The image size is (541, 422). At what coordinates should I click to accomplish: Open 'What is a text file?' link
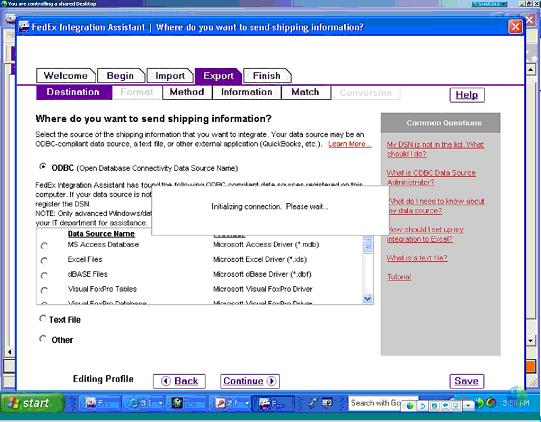417,258
